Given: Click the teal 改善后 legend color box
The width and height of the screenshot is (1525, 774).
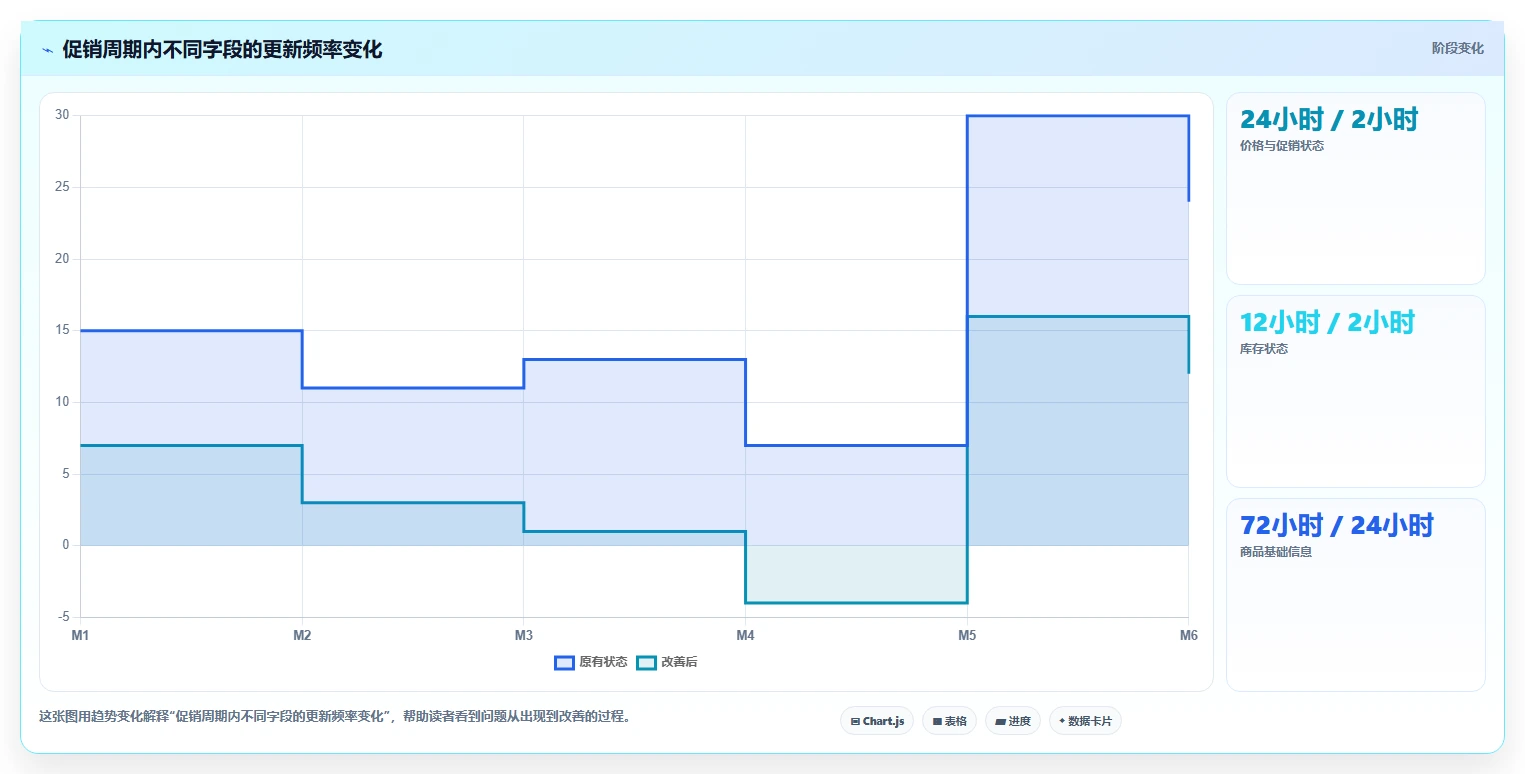Looking at the screenshot, I should (646, 662).
